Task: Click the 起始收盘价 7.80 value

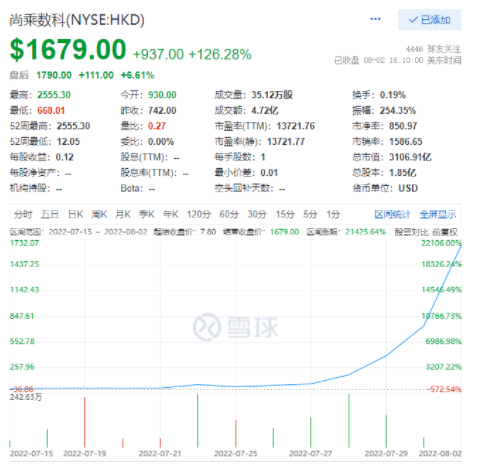Action: (208, 232)
